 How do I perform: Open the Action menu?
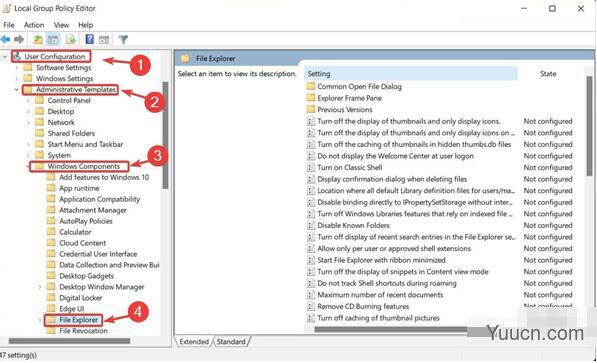coord(34,25)
